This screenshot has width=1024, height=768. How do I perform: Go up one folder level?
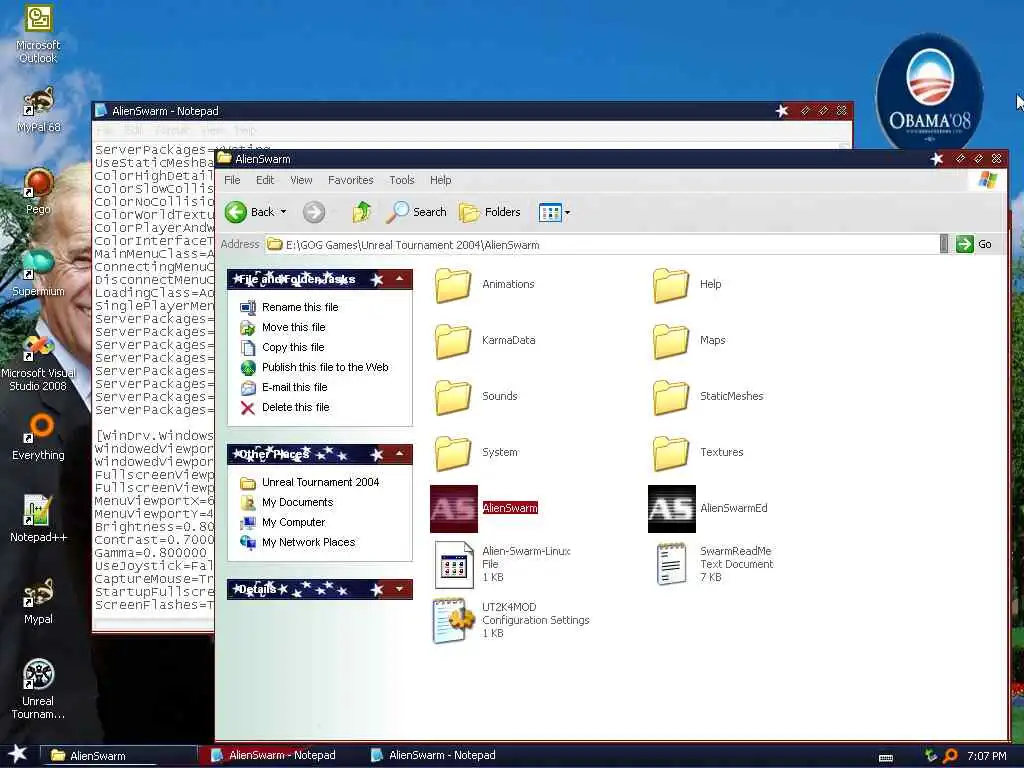coord(361,212)
